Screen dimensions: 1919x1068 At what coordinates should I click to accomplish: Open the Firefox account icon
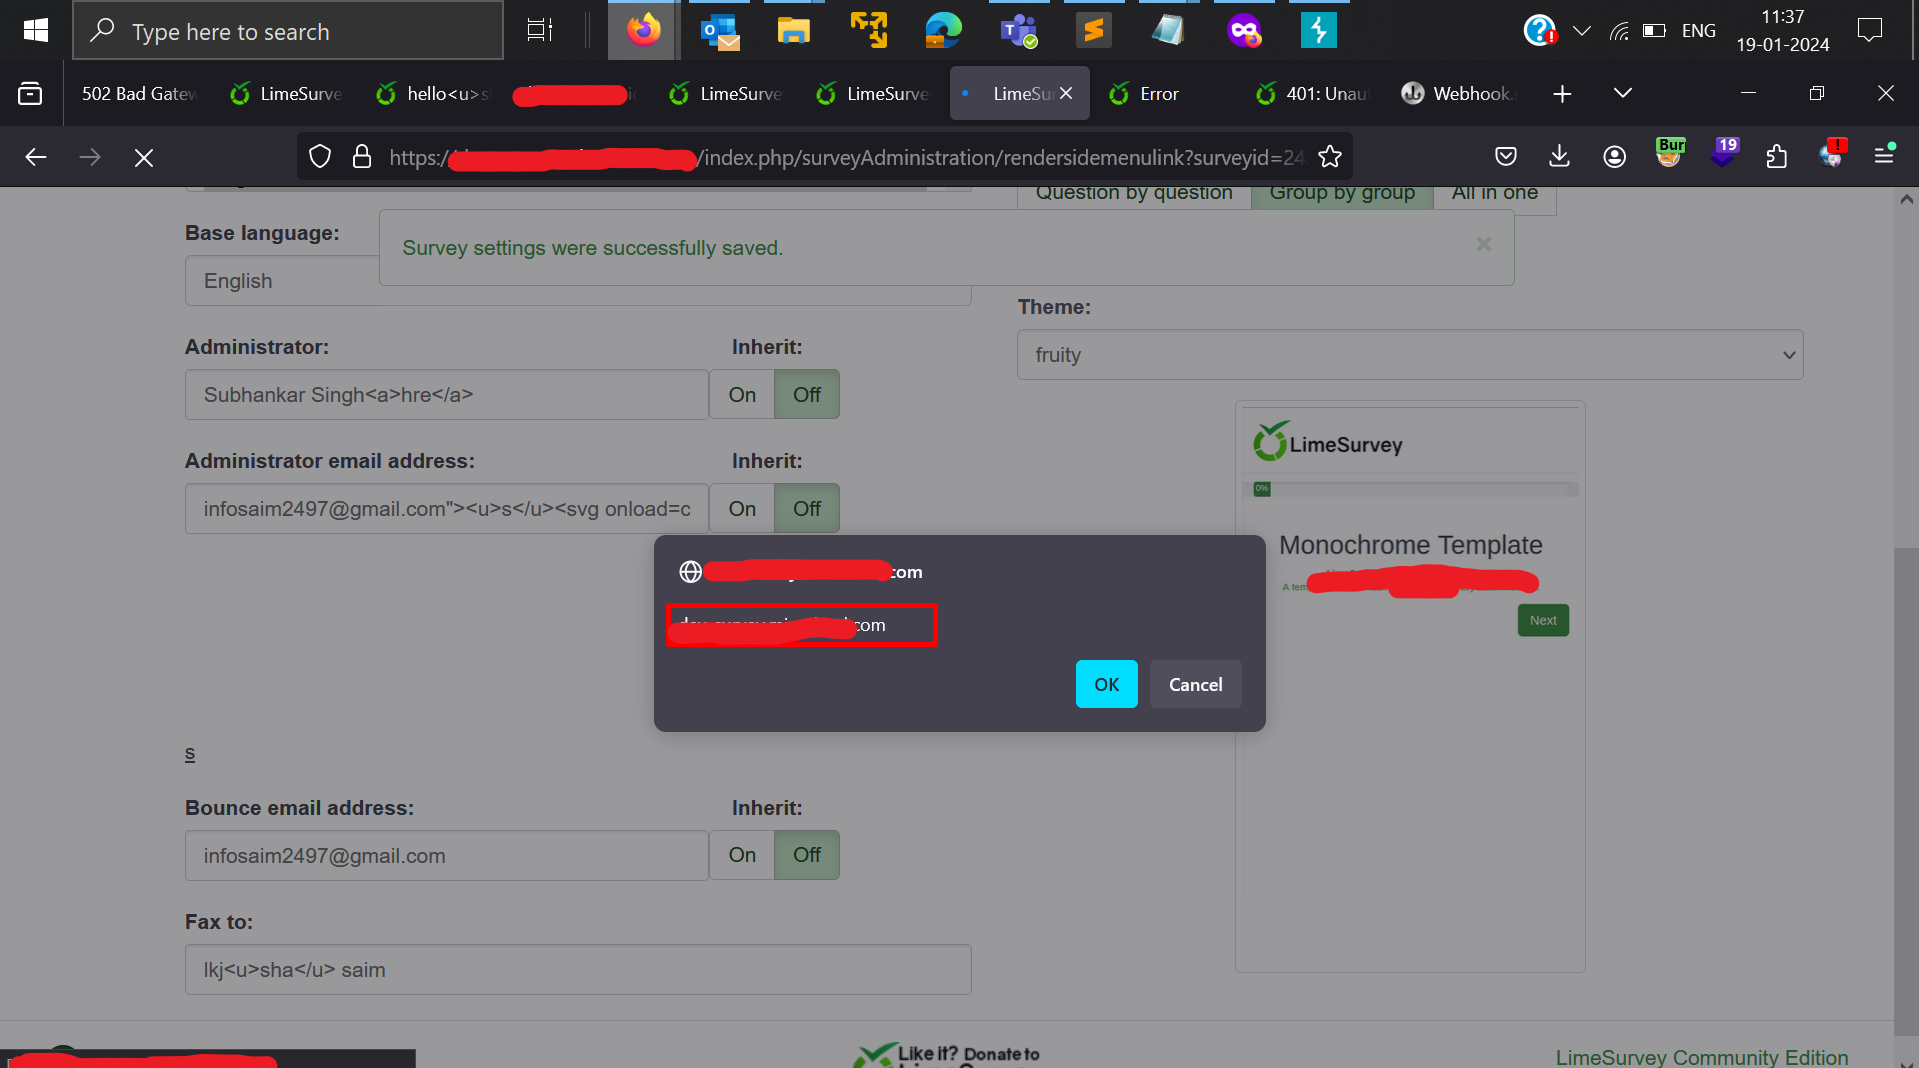(1614, 157)
